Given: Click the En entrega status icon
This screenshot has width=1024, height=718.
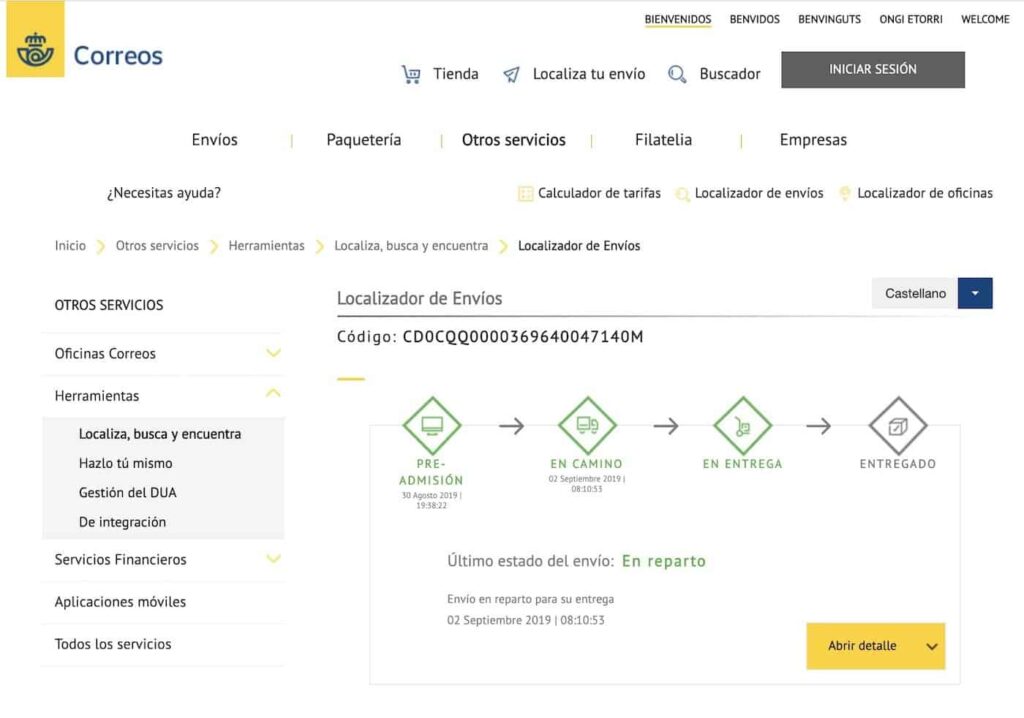Looking at the screenshot, I should point(742,426).
